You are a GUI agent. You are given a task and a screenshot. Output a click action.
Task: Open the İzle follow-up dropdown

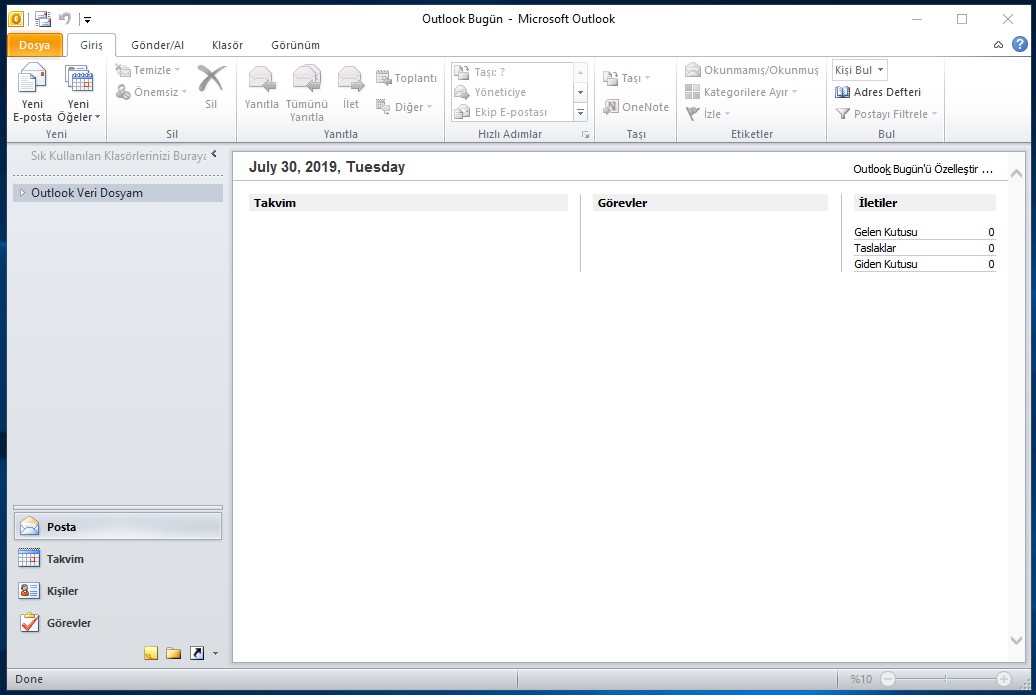click(x=708, y=114)
